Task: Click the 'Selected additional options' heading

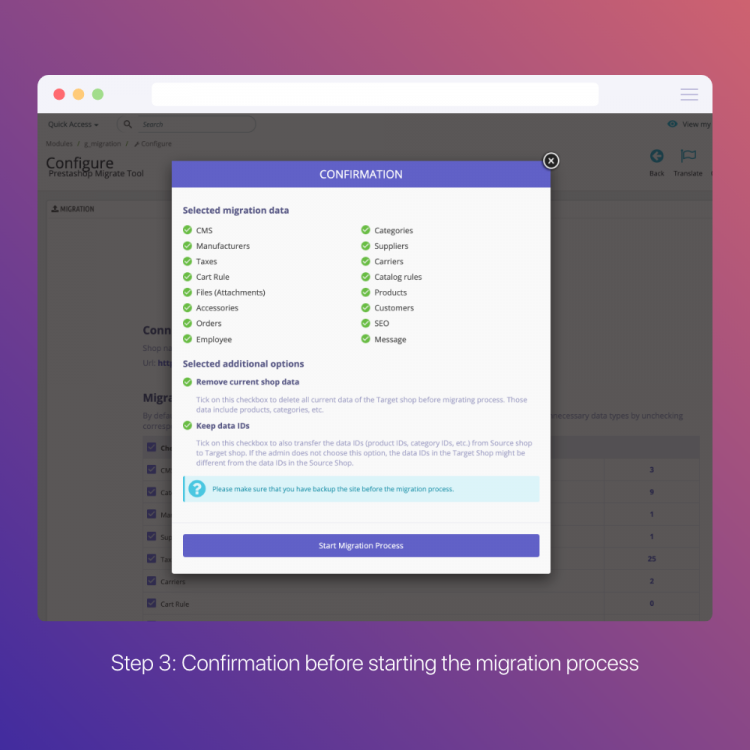Action: 243,364
